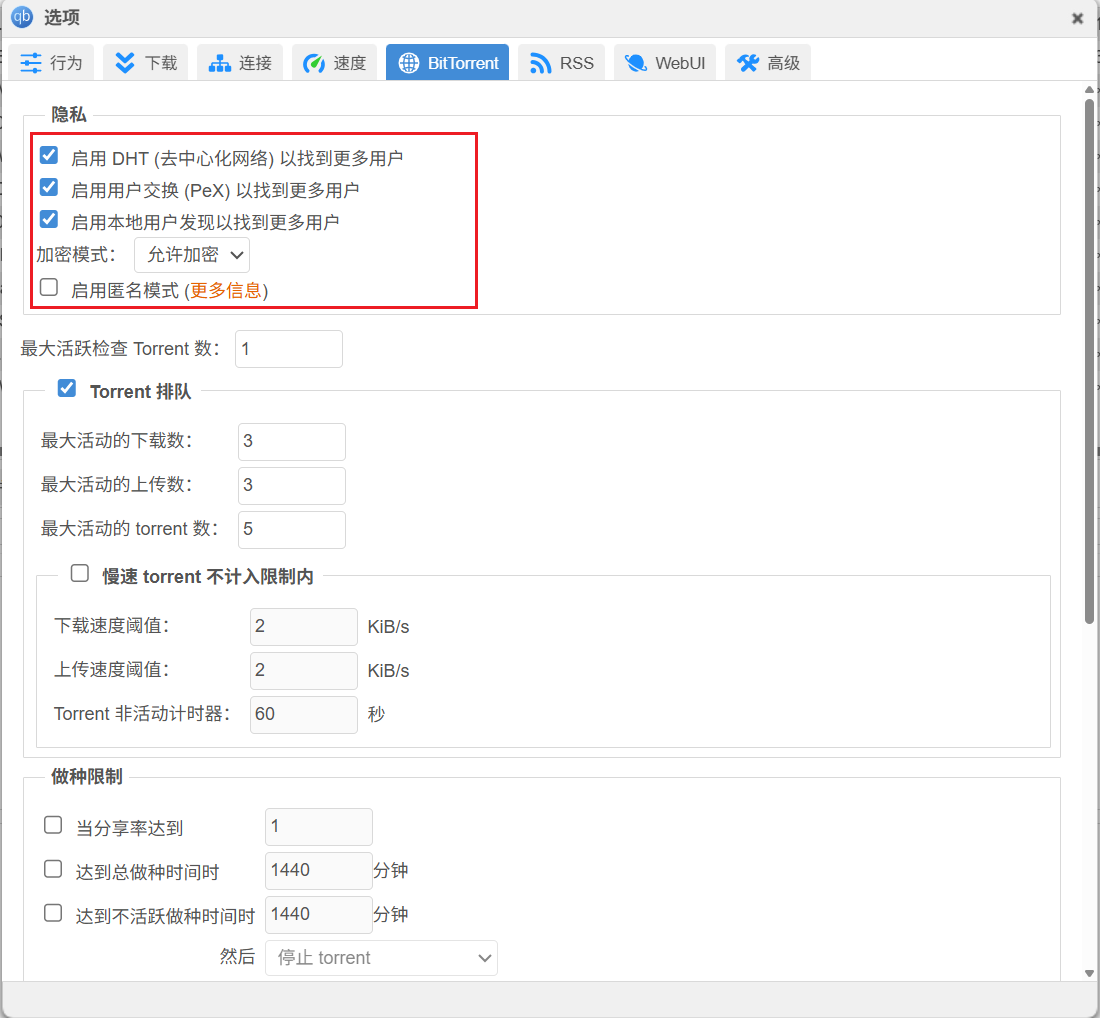
Task: Click the speedometer icon on 速度 tab
Action: click(314, 63)
